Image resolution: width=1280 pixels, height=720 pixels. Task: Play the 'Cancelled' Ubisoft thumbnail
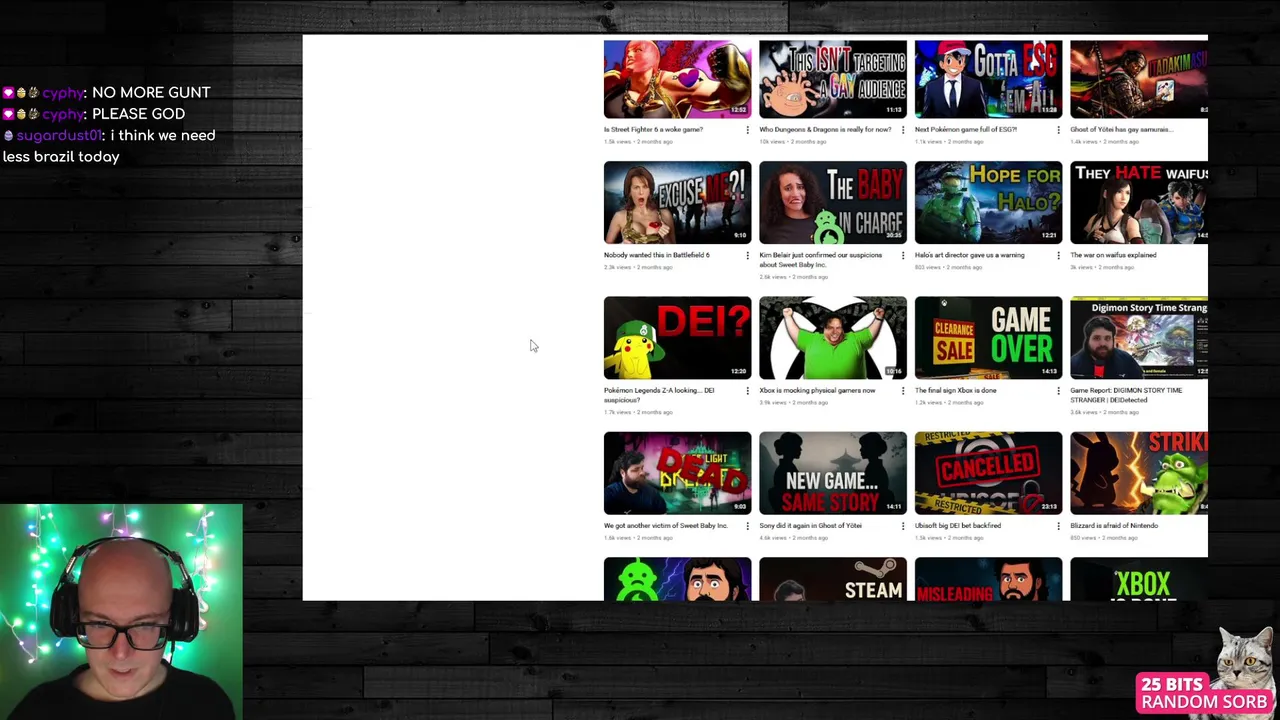(x=988, y=473)
